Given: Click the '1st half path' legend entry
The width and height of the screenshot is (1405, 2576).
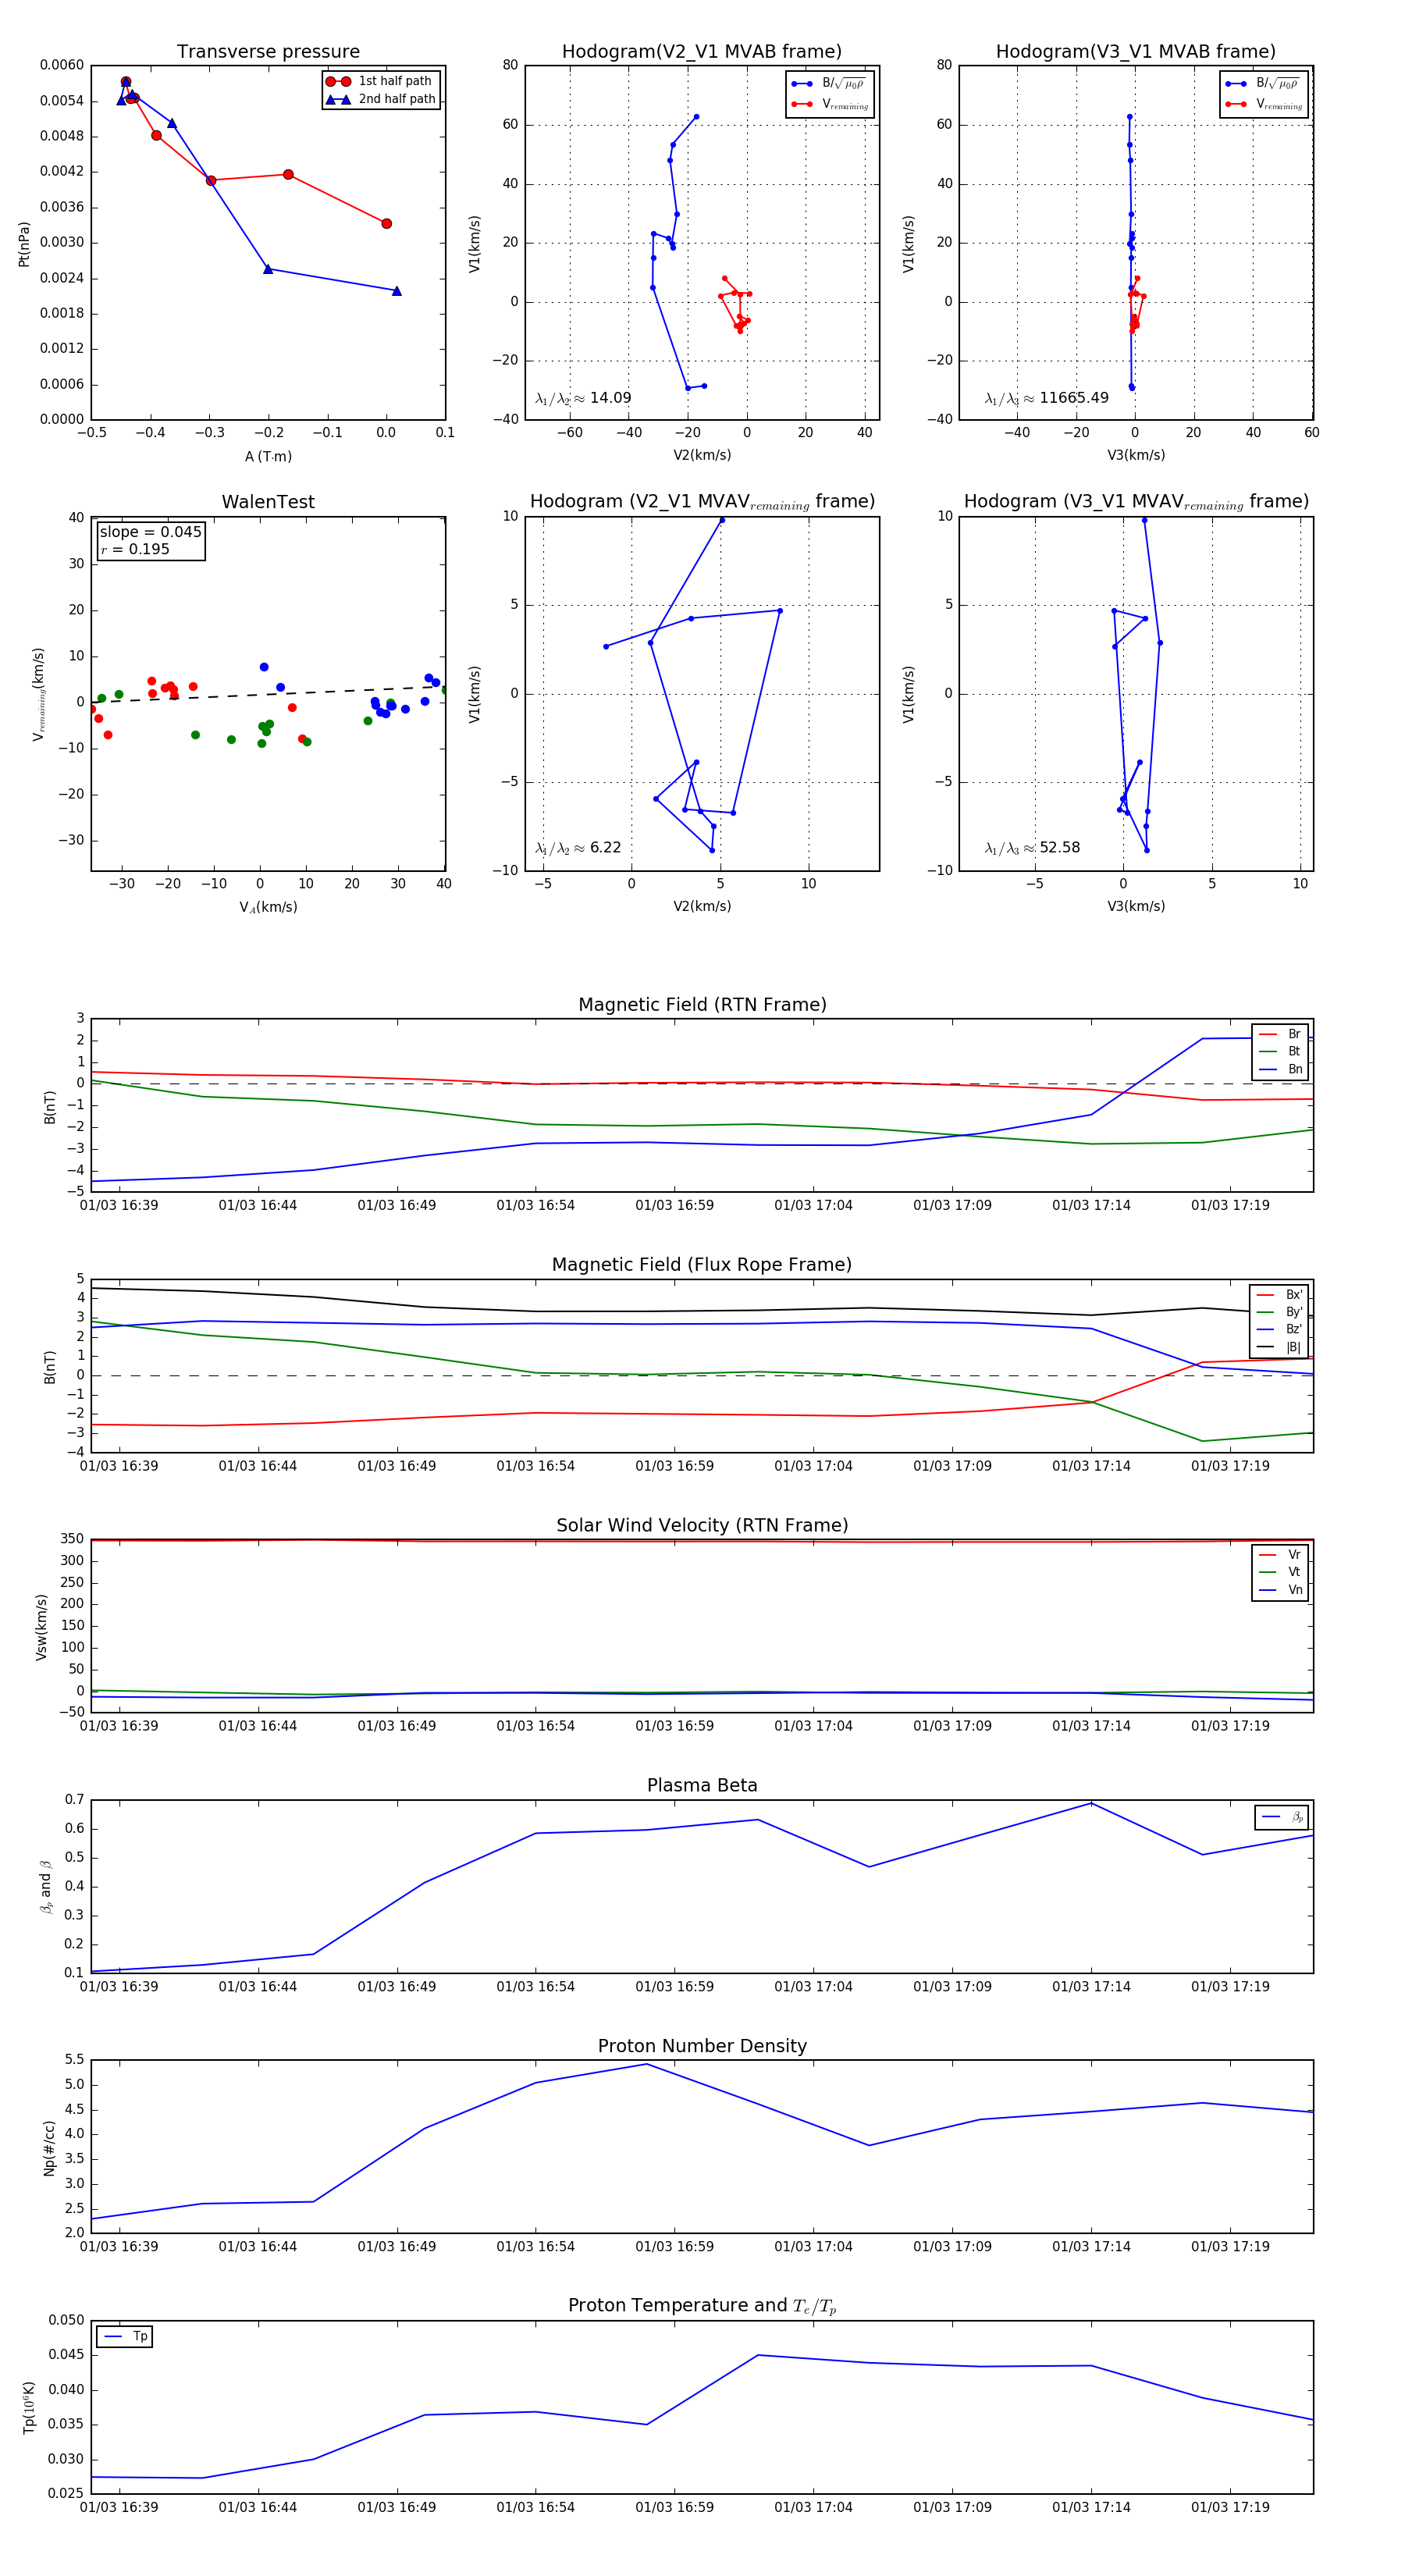Looking at the screenshot, I should (380, 81).
